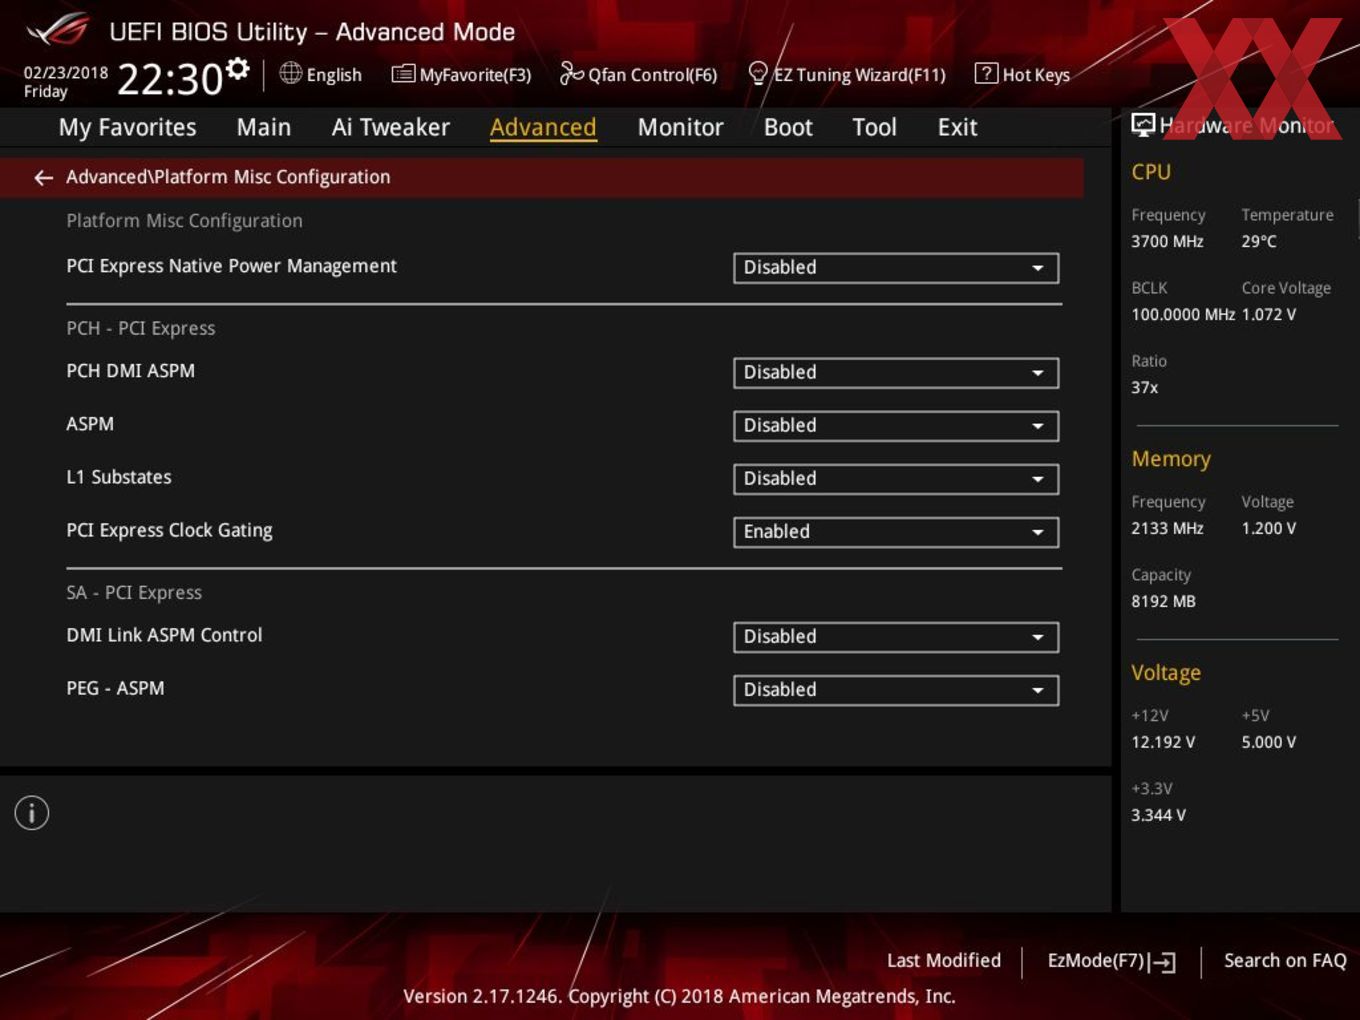Image resolution: width=1360 pixels, height=1020 pixels.
Task: Switch to the Ai Tweaker tab
Action: [391, 127]
